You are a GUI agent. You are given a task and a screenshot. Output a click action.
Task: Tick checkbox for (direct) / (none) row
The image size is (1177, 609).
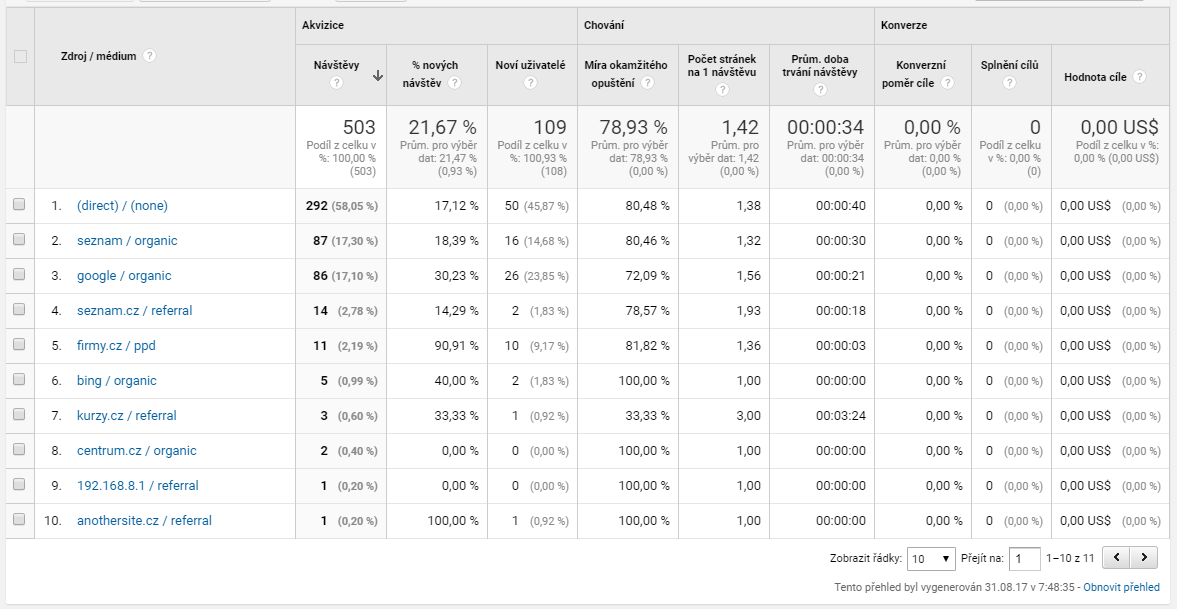[x=19, y=205]
